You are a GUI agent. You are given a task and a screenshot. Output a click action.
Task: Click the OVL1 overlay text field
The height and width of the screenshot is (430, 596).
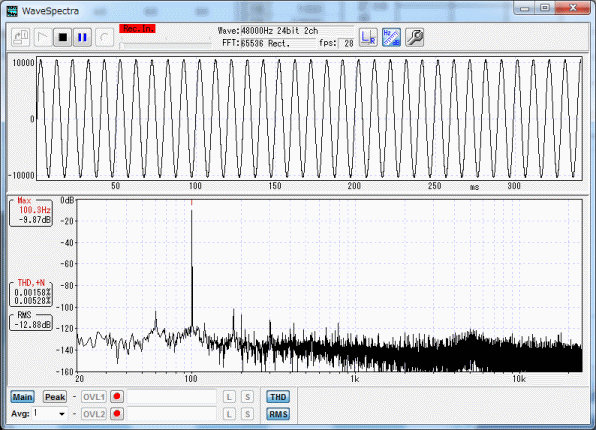(172, 397)
